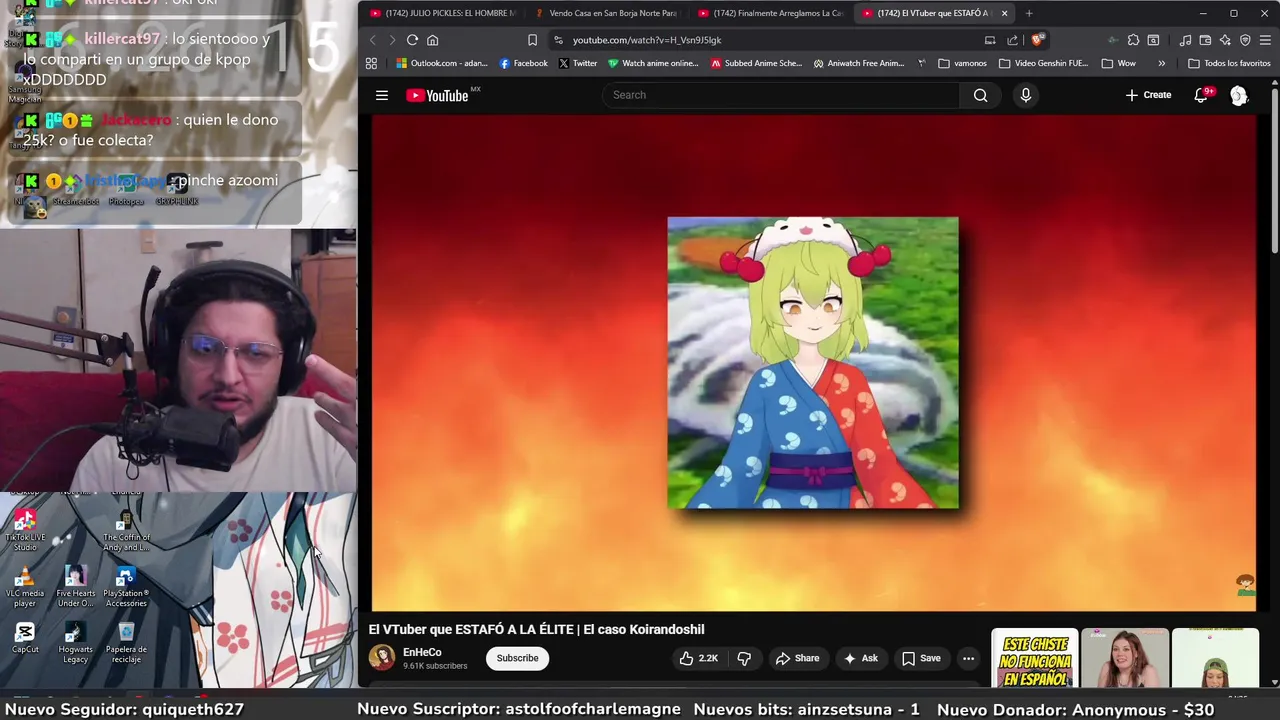The image size is (1280, 720).
Task: Like the video with thumbs up 2.2K
Action: tap(698, 658)
